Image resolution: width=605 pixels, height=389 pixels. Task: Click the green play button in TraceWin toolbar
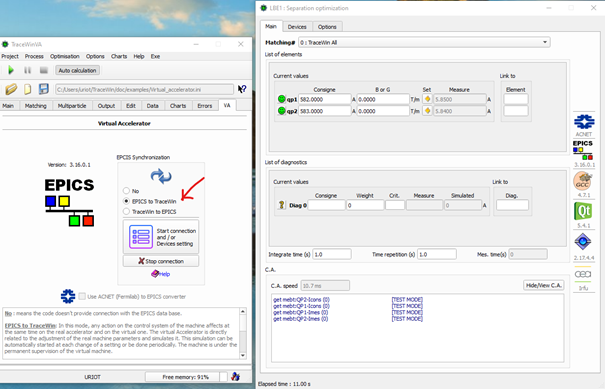click(11, 70)
